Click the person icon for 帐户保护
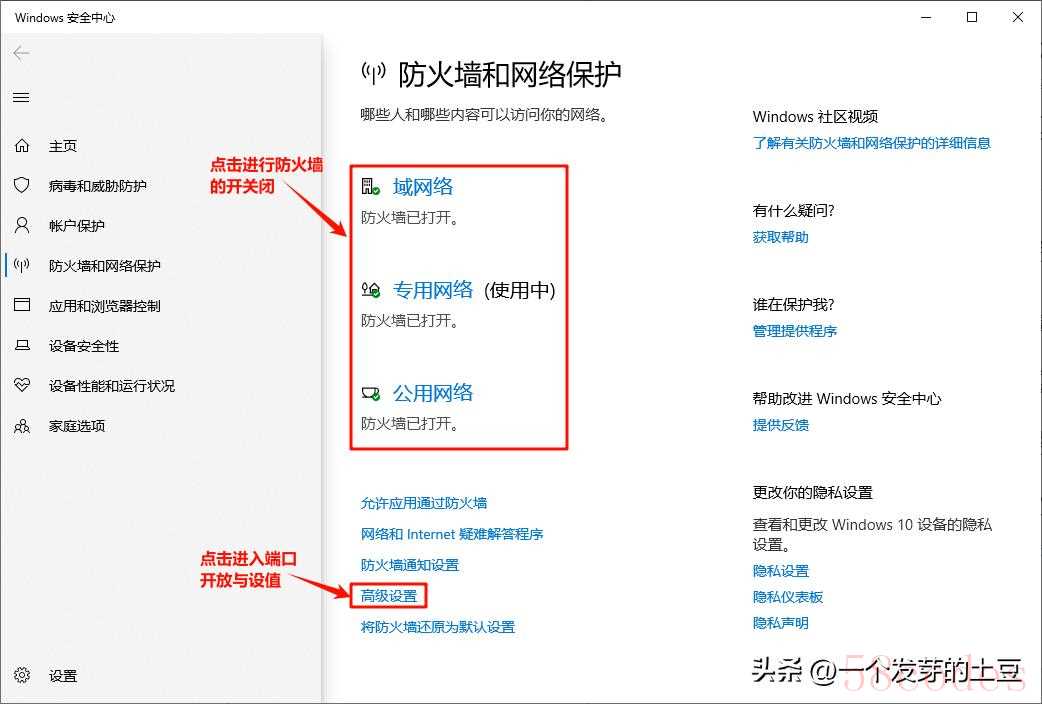The height and width of the screenshot is (704, 1042). coord(22,225)
